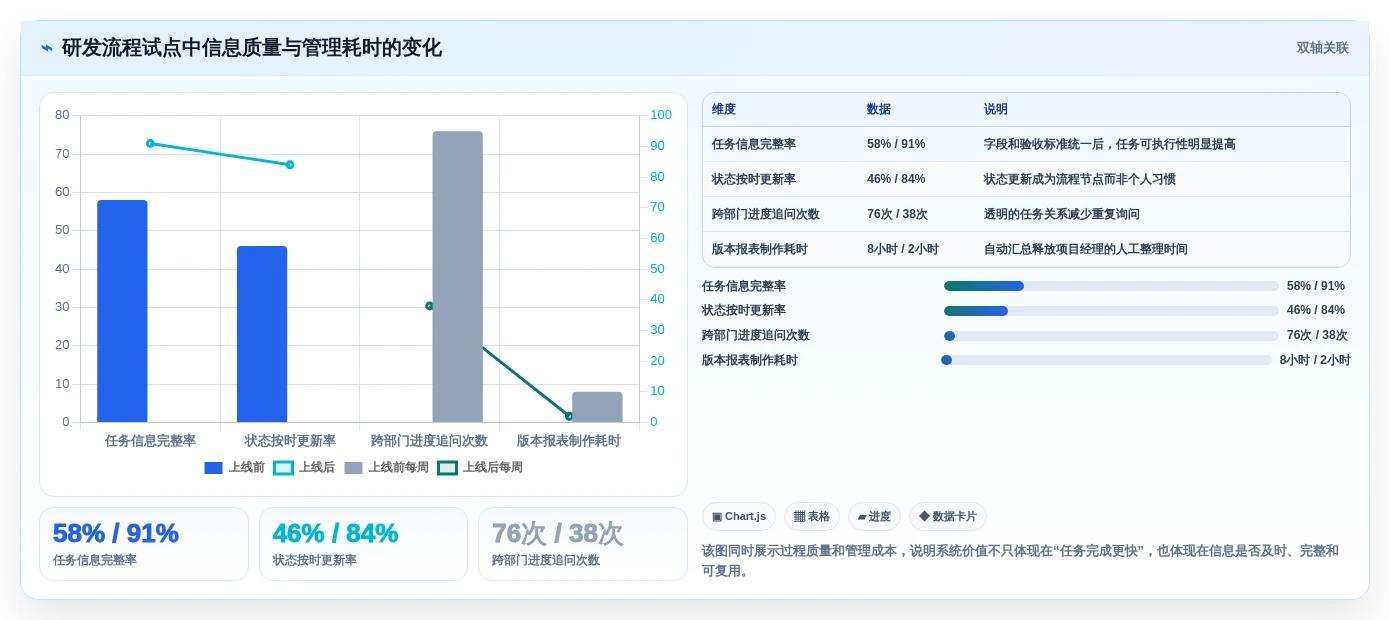Click the 状态按时更新率 progress bar
This screenshot has width=1390, height=620.
coord(1111,310)
